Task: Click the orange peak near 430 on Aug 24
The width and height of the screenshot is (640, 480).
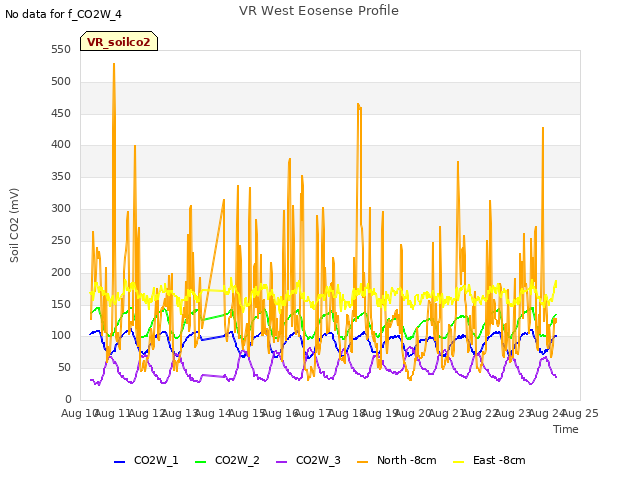Action: [543, 128]
